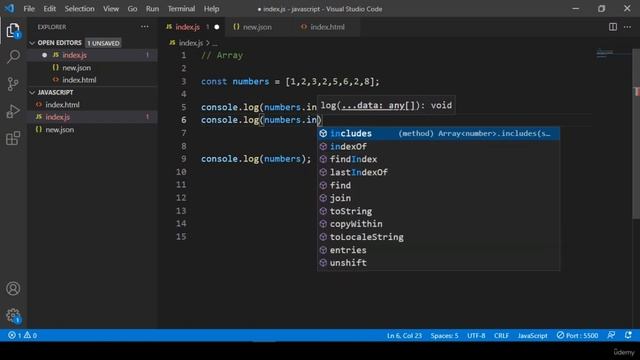This screenshot has width=640, height=360.
Task: Open the Go menu
Action: [x=132, y=9]
